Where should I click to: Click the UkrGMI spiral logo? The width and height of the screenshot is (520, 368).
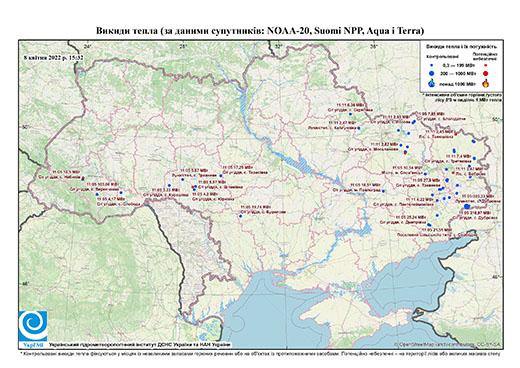33,326
